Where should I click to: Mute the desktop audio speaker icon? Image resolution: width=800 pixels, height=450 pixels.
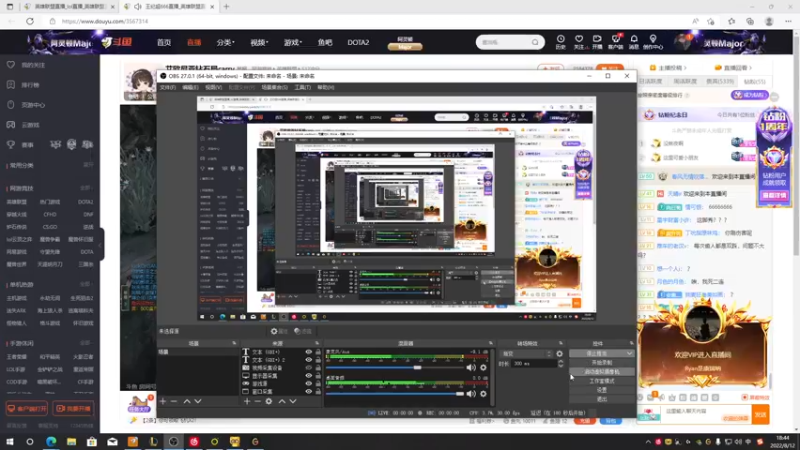click(471, 393)
